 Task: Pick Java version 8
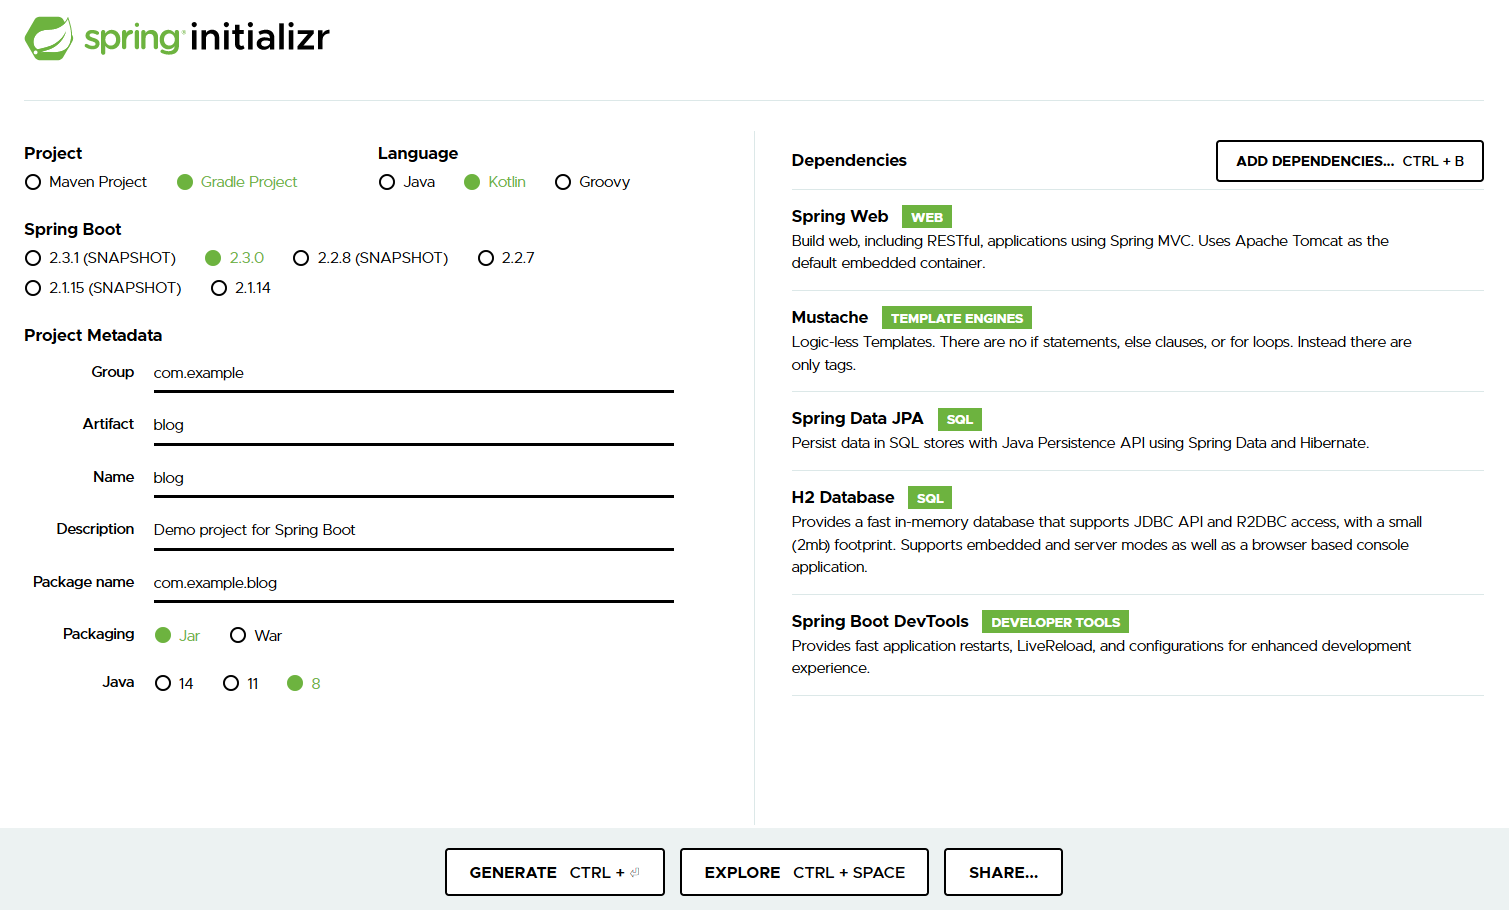[304, 684]
